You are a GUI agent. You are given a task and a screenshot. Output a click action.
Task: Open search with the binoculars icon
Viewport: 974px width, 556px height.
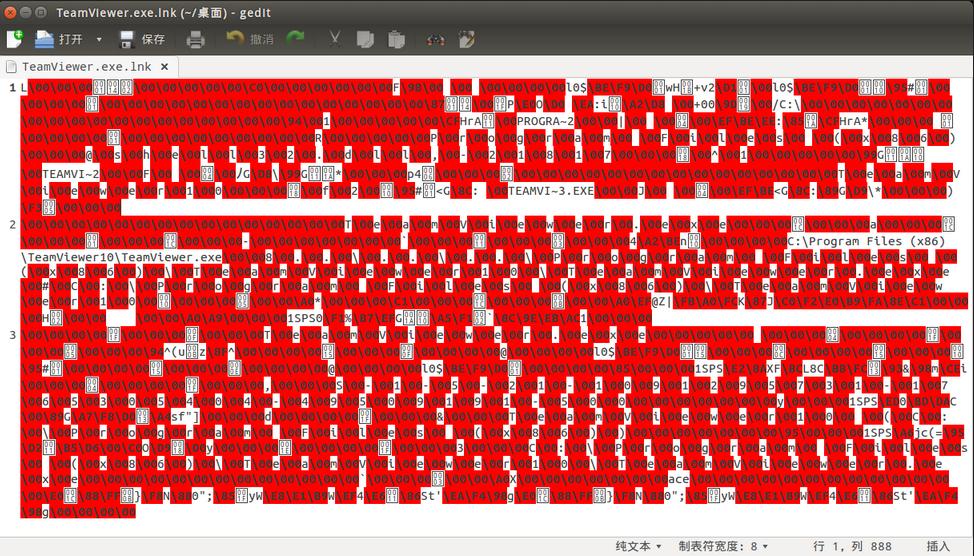tap(435, 40)
